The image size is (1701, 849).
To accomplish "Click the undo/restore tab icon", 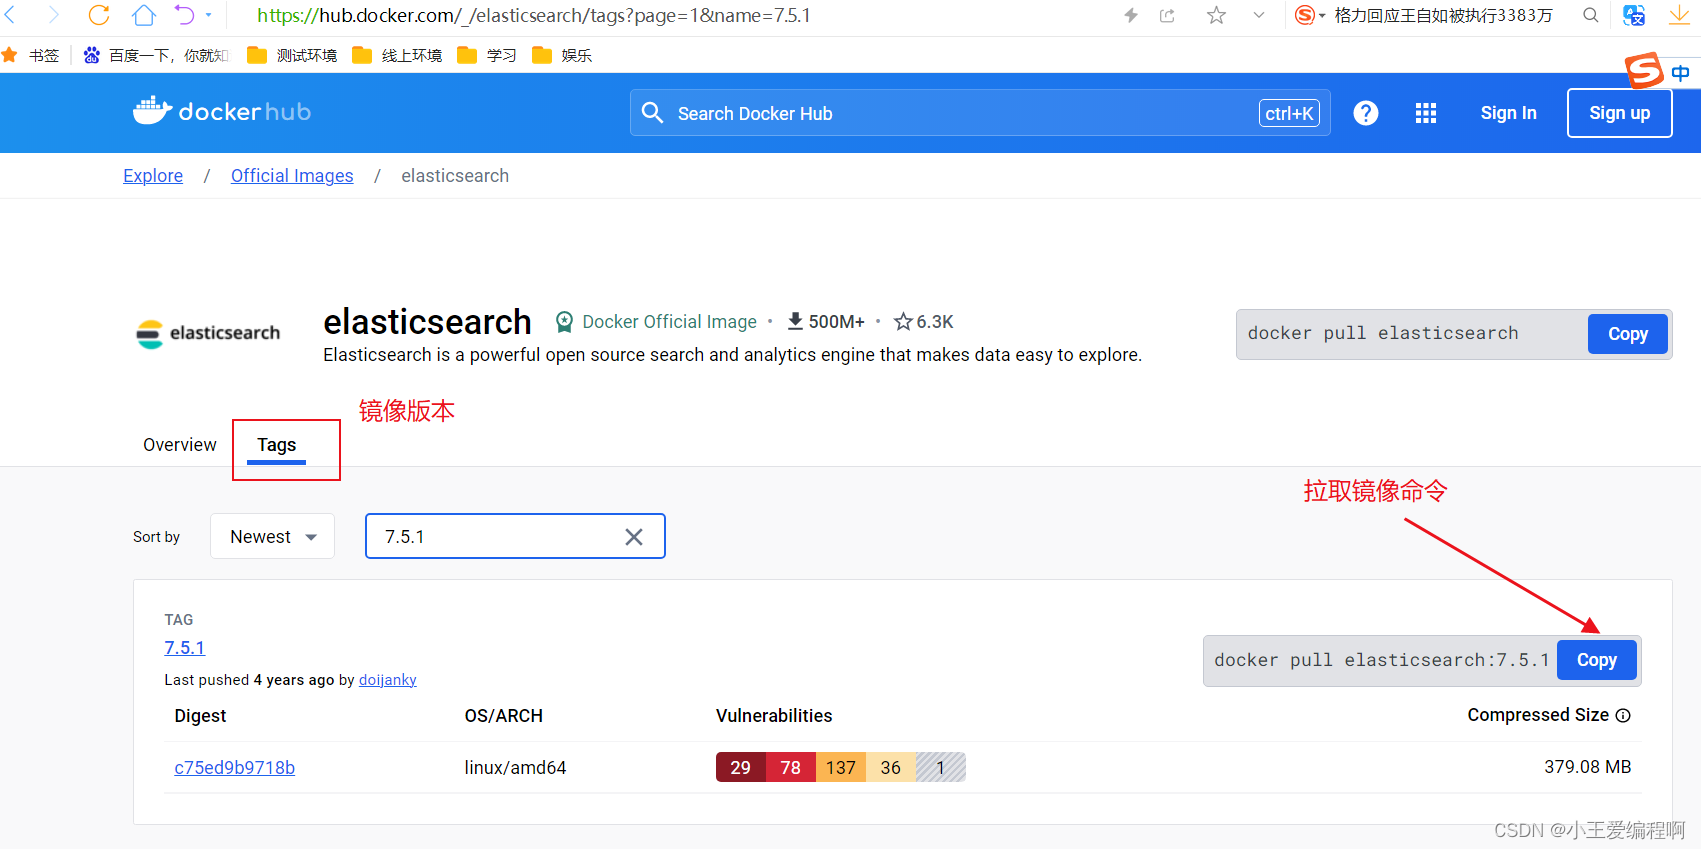I will pyautogui.click(x=185, y=15).
